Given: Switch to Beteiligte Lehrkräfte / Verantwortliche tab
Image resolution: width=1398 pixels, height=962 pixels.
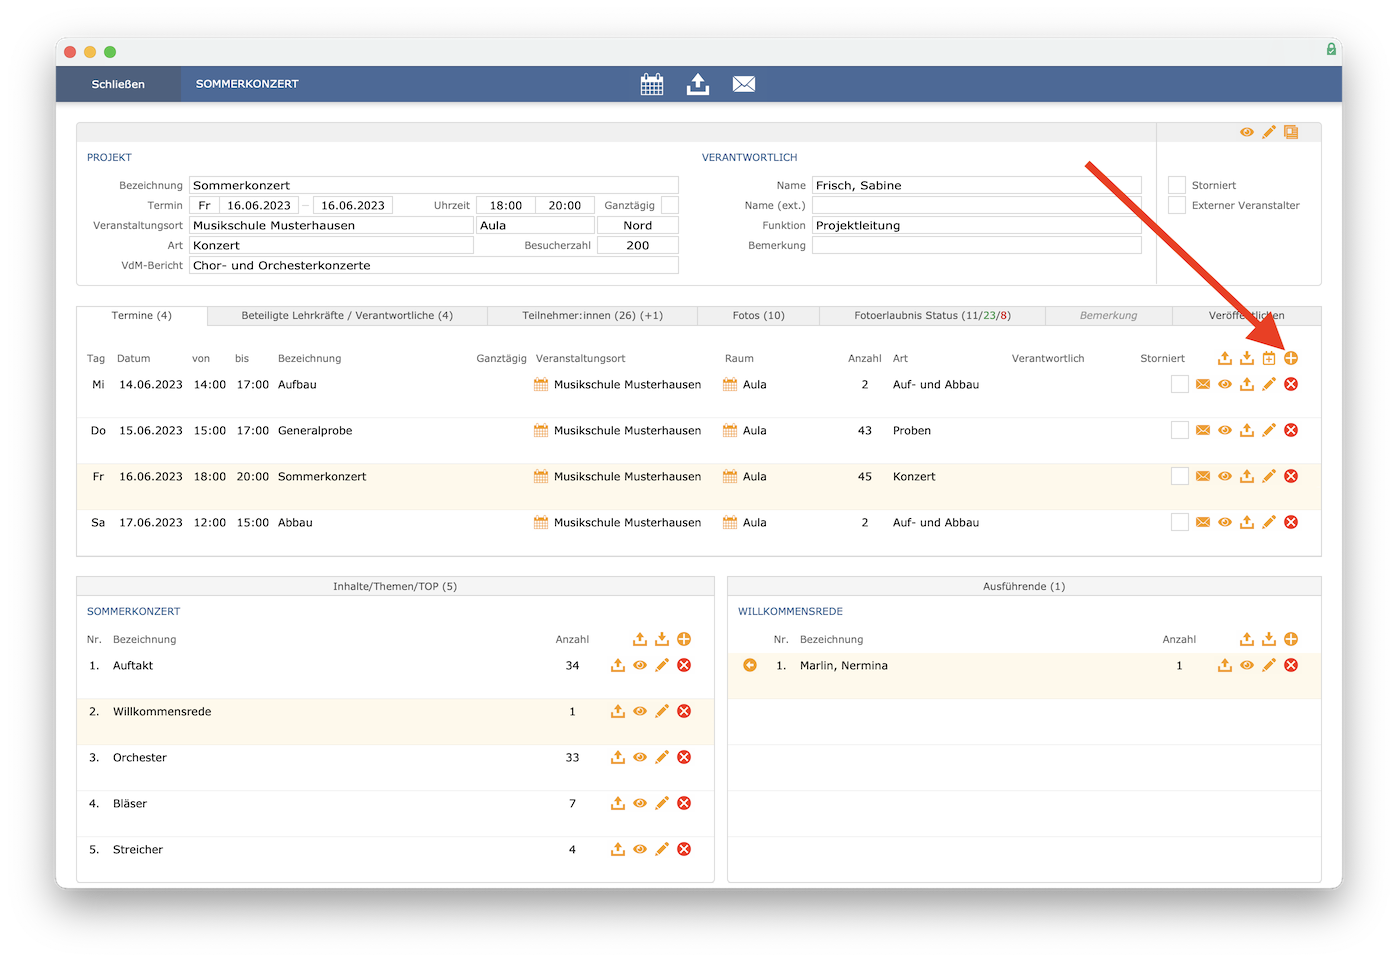Looking at the screenshot, I should (x=347, y=316).
